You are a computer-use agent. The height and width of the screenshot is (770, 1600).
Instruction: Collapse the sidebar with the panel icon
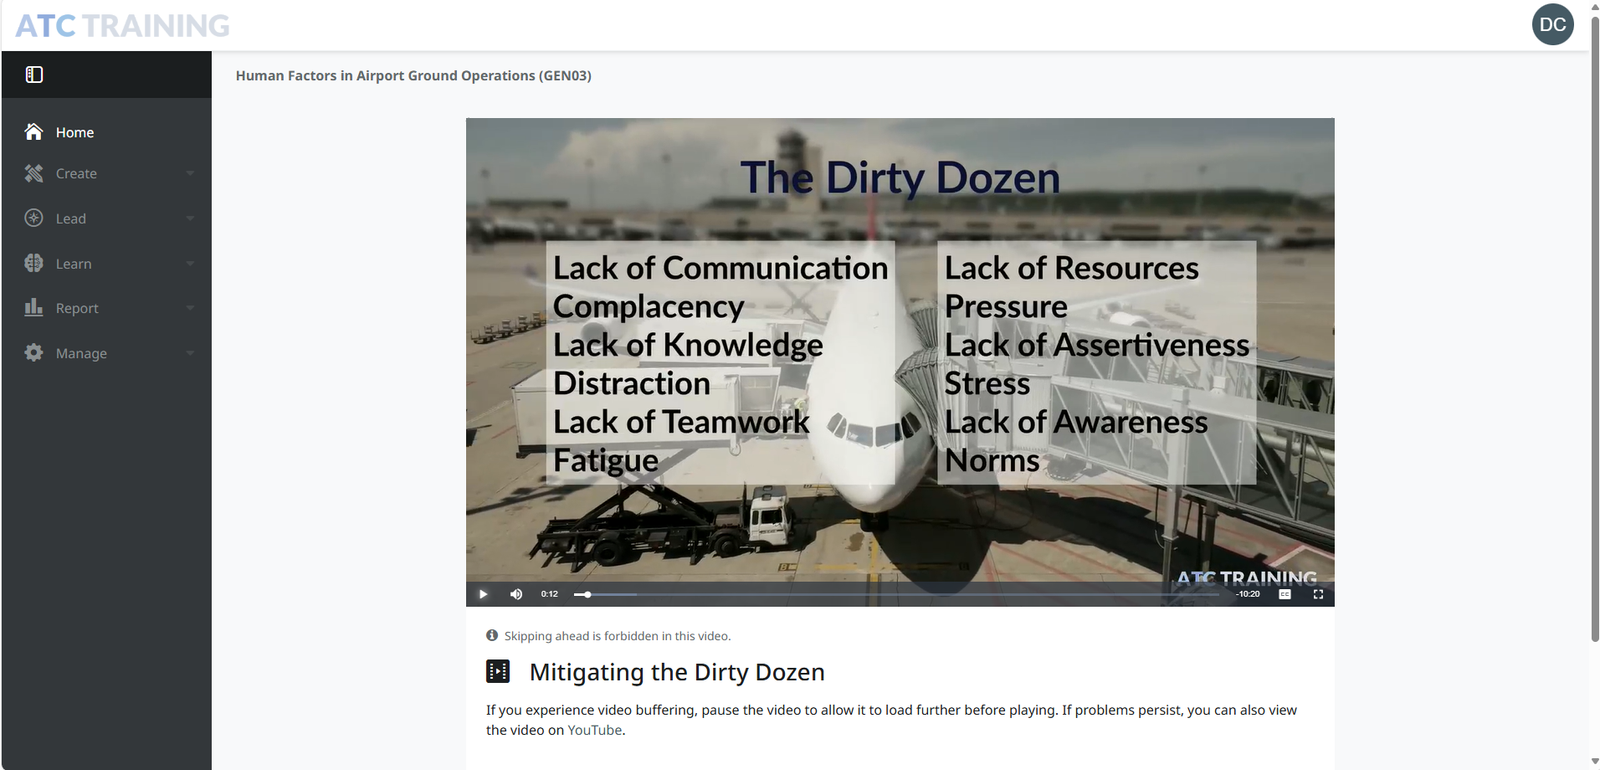[x=34, y=75]
